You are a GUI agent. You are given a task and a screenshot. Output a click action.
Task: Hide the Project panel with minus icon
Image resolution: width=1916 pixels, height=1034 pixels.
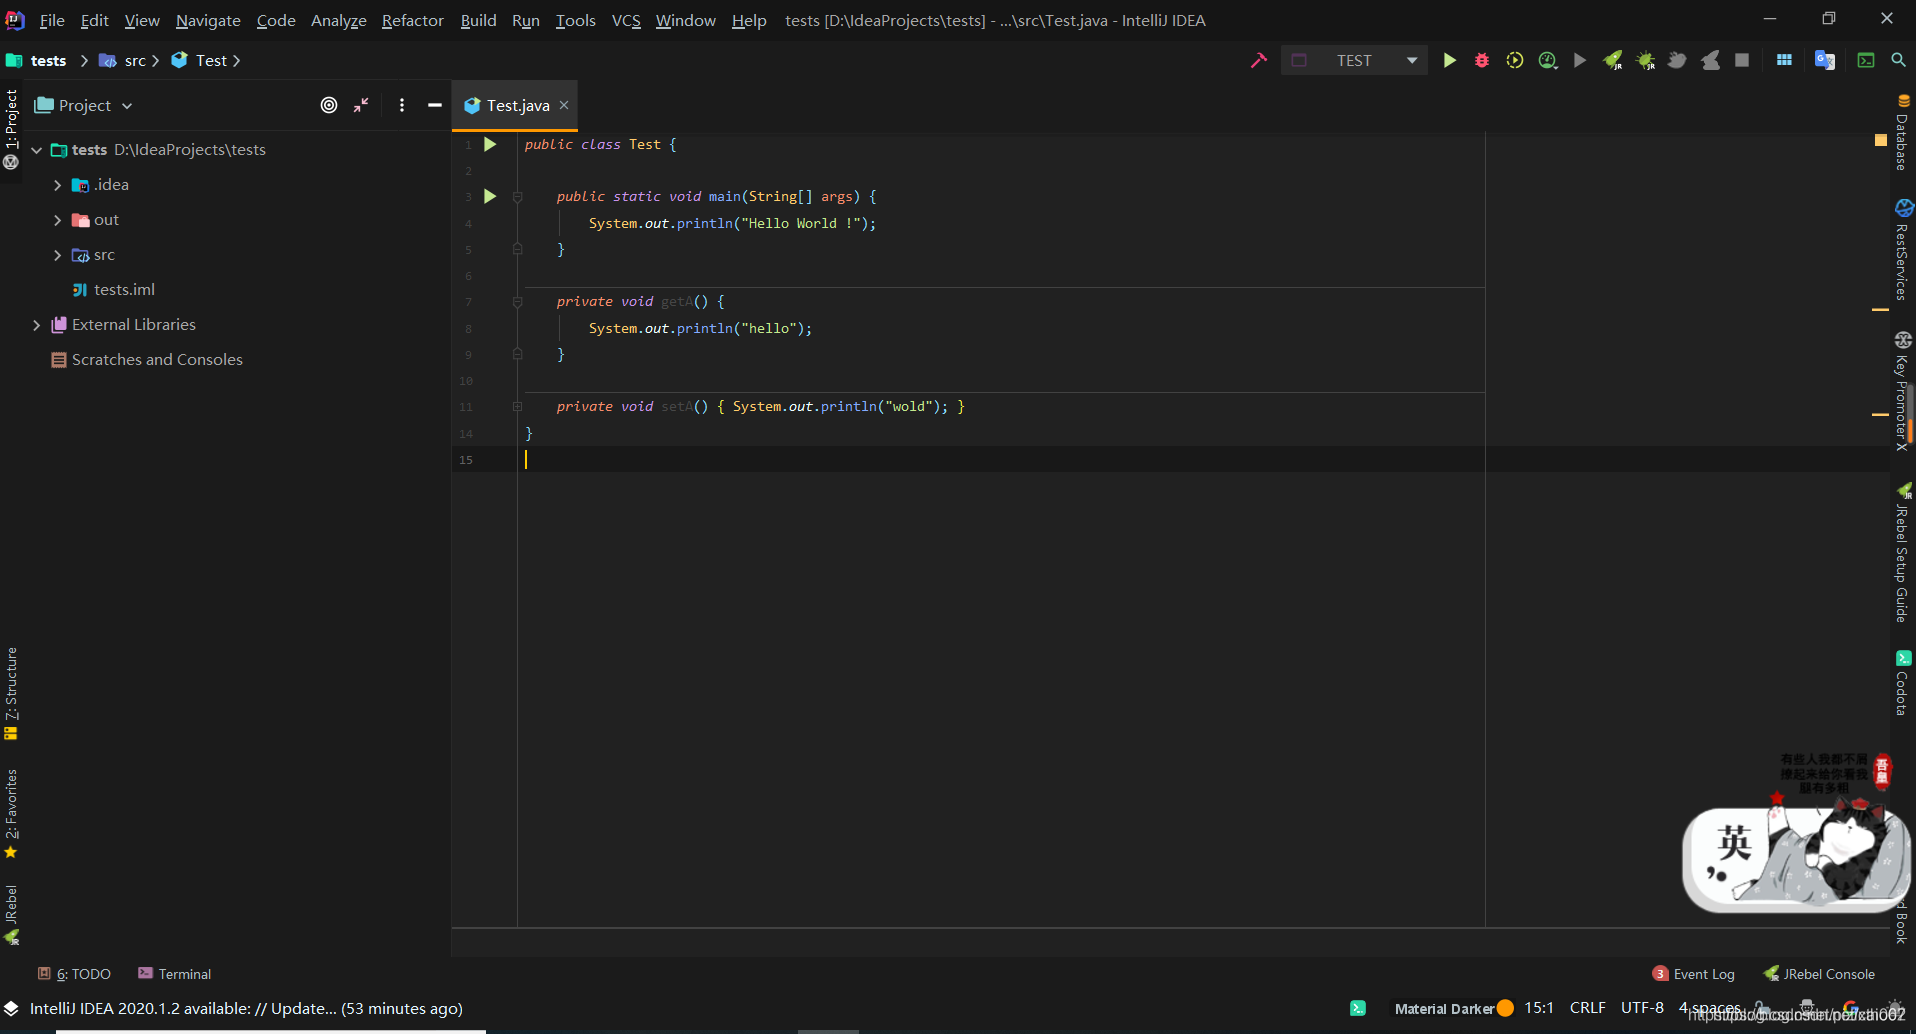pyautogui.click(x=434, y=105)
